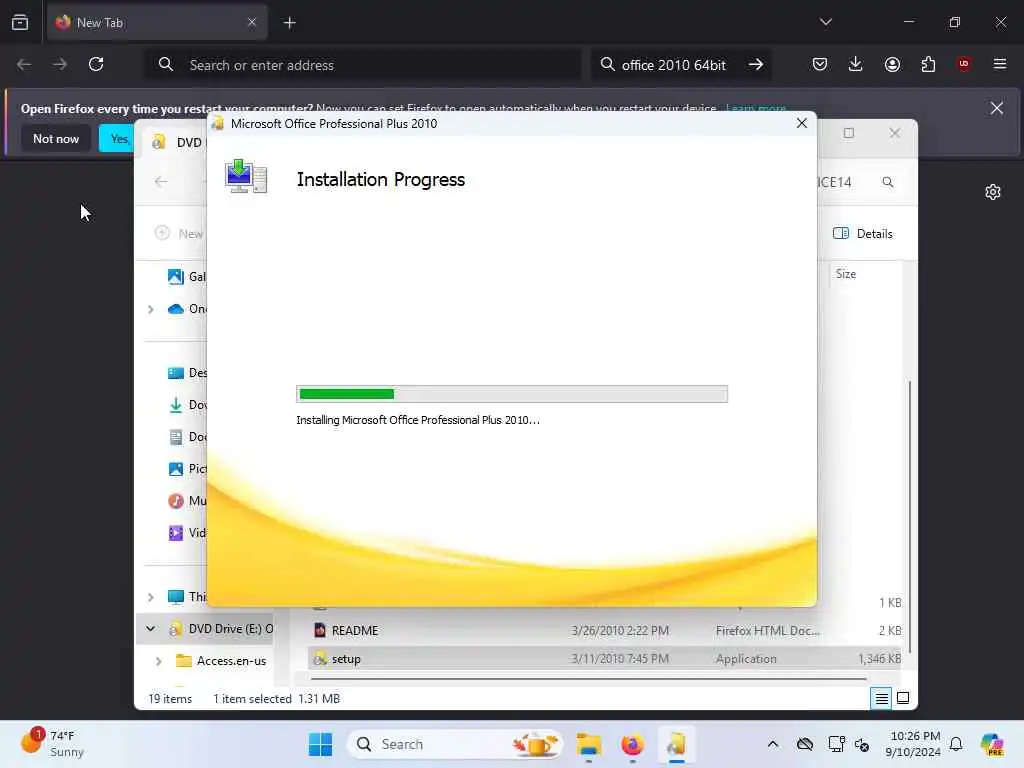Open the list all tabs dropdown
Image resolution: width=1024 pixels, height=768 pixels.
coord(825,22)
